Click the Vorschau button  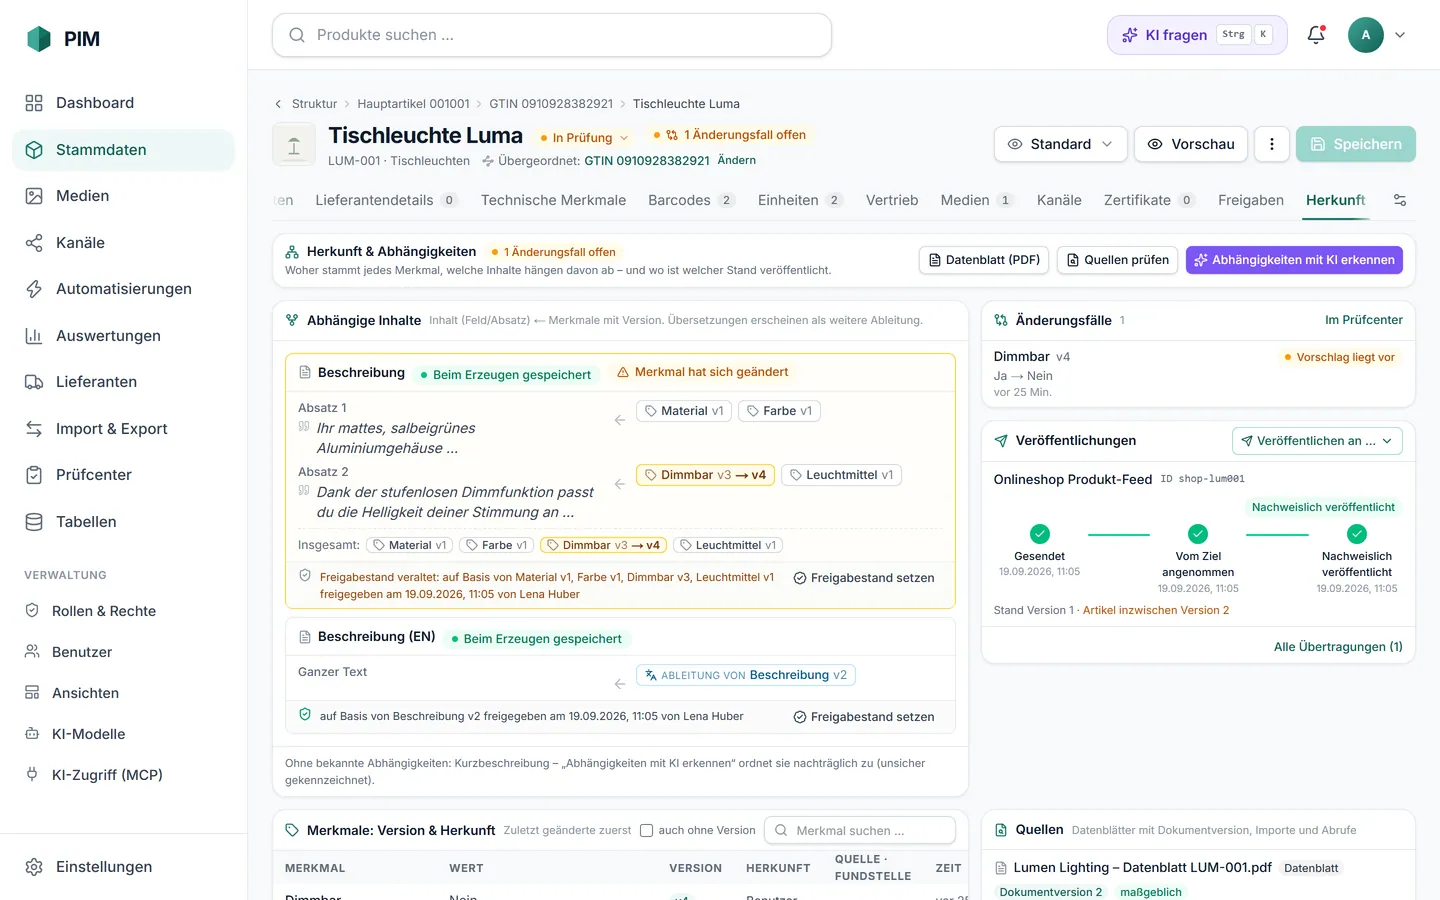(1191, 144)
